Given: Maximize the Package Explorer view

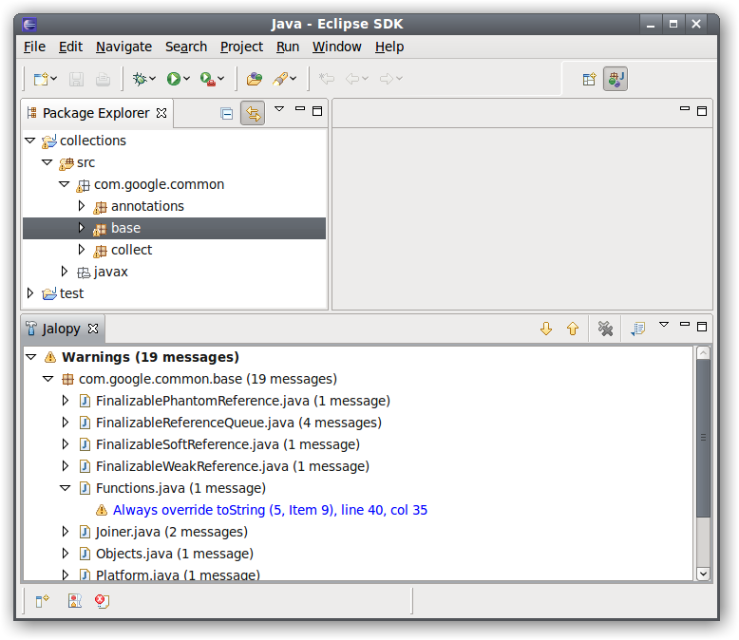Looking at the screenshot, I should pyautogui.click(x=317, y=111).
